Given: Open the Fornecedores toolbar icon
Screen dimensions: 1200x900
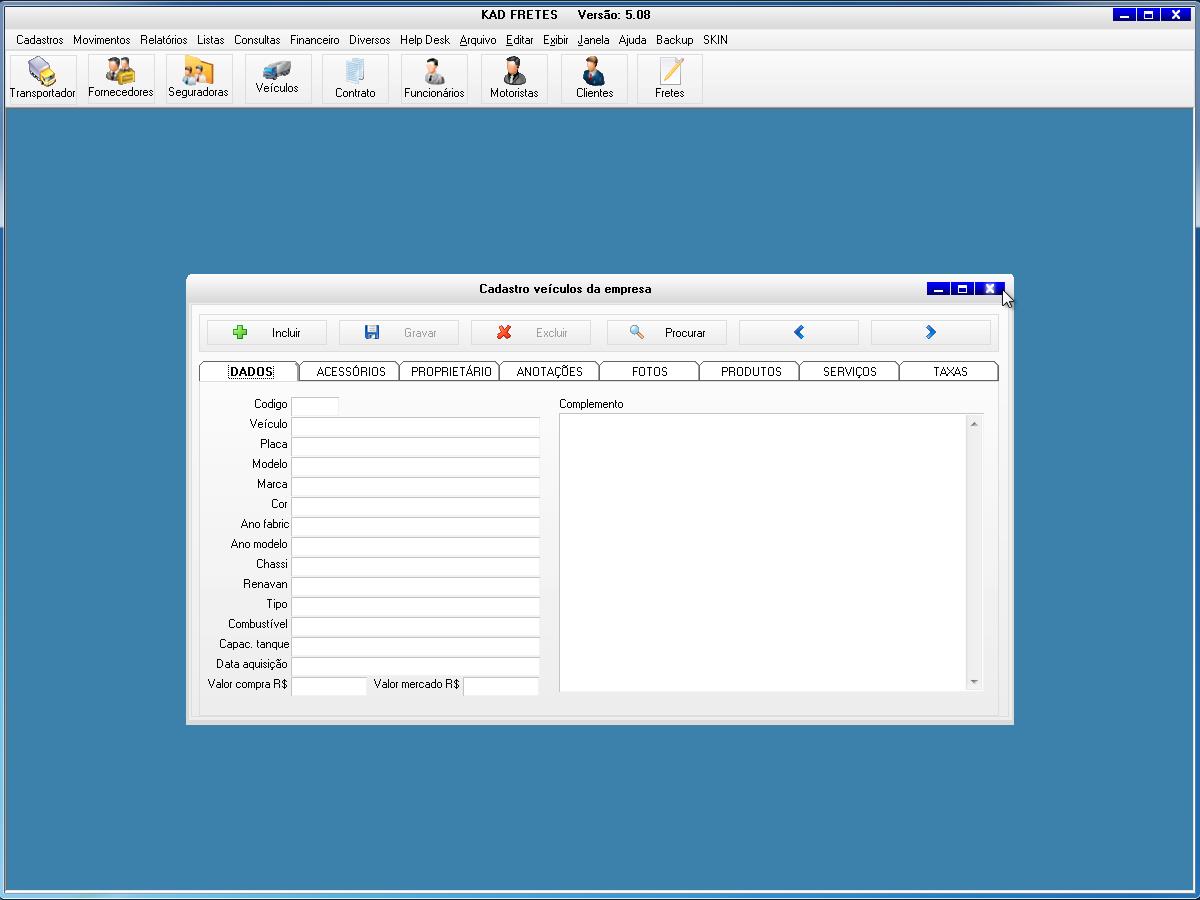Looking at the screenshot, I should [x=121, y=78].
